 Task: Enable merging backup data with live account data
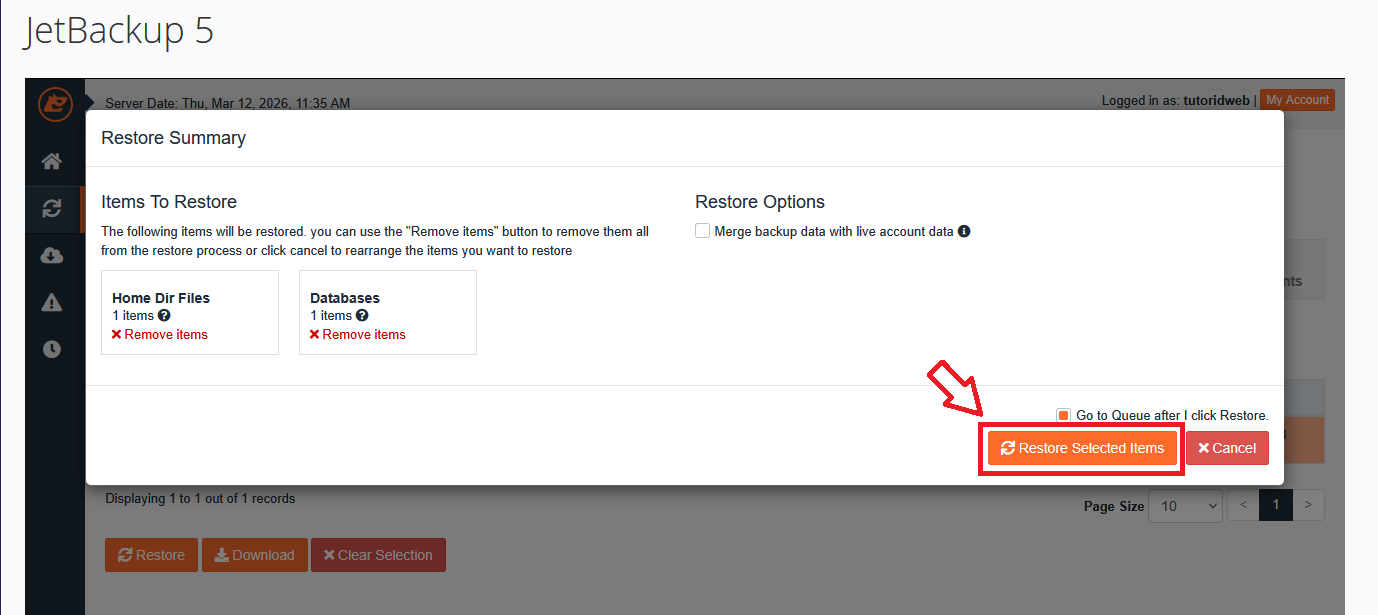(702, 230)
